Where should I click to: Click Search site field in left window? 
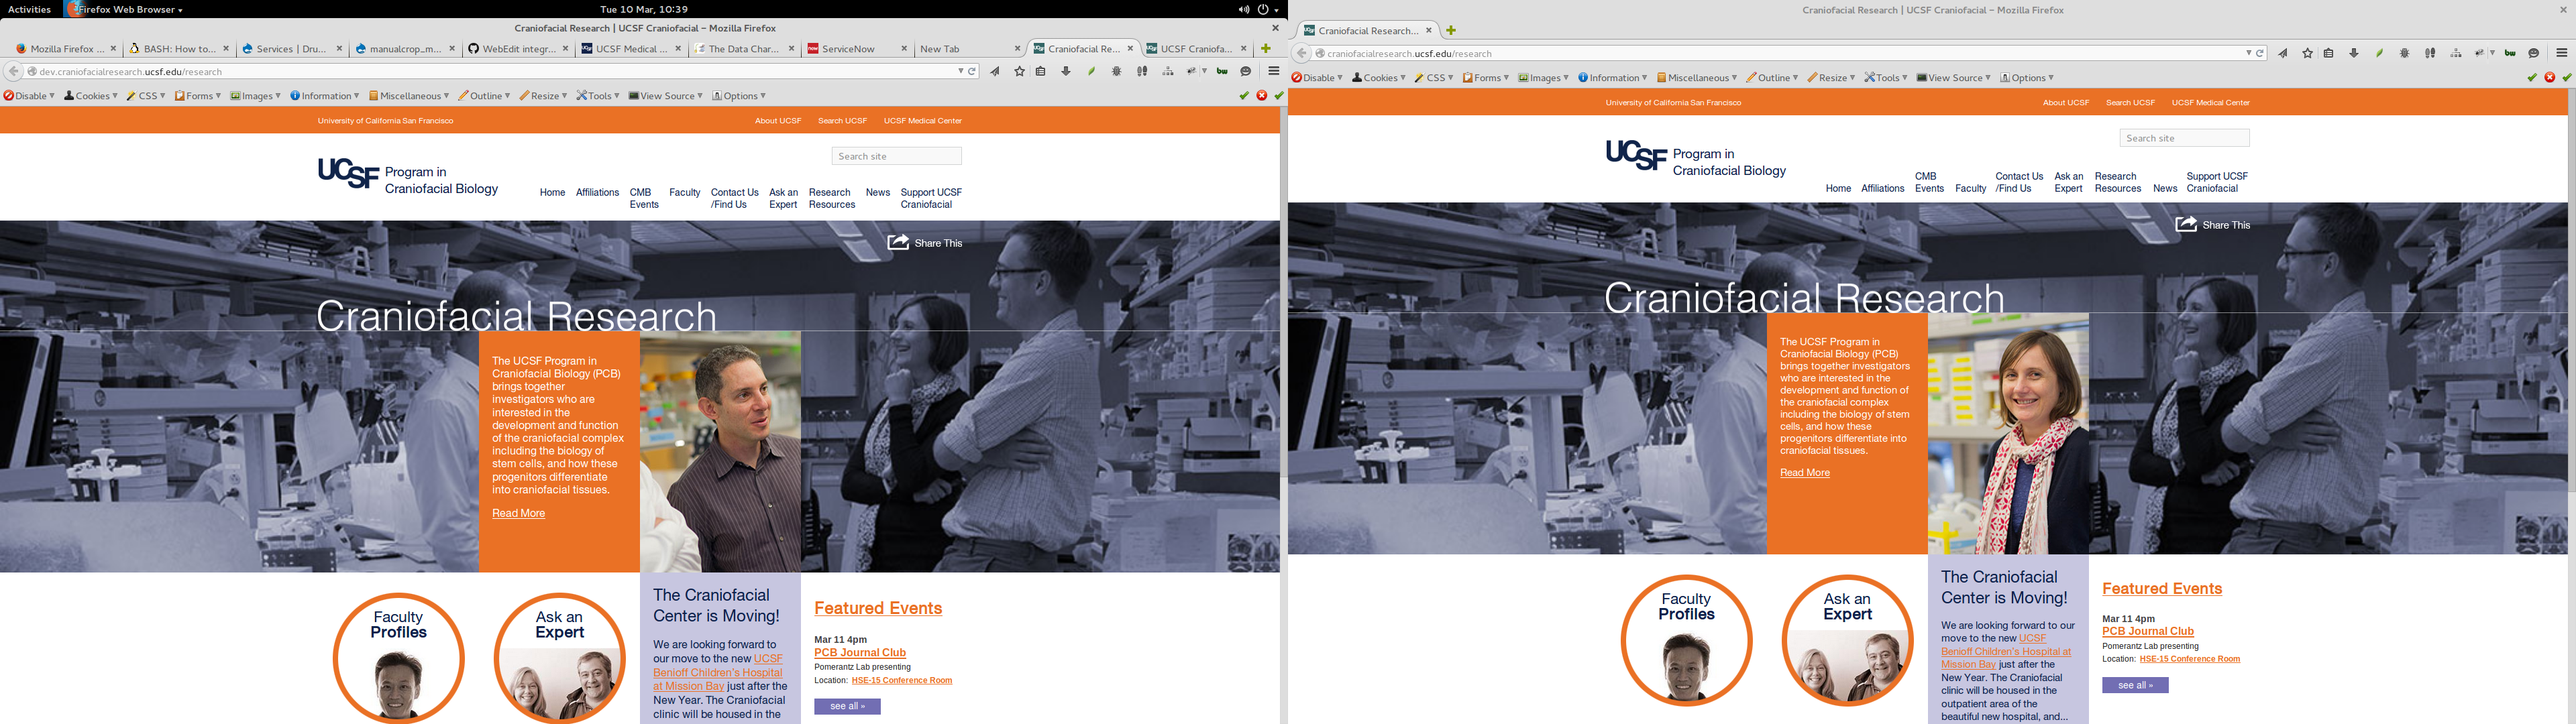pos(896,156)
